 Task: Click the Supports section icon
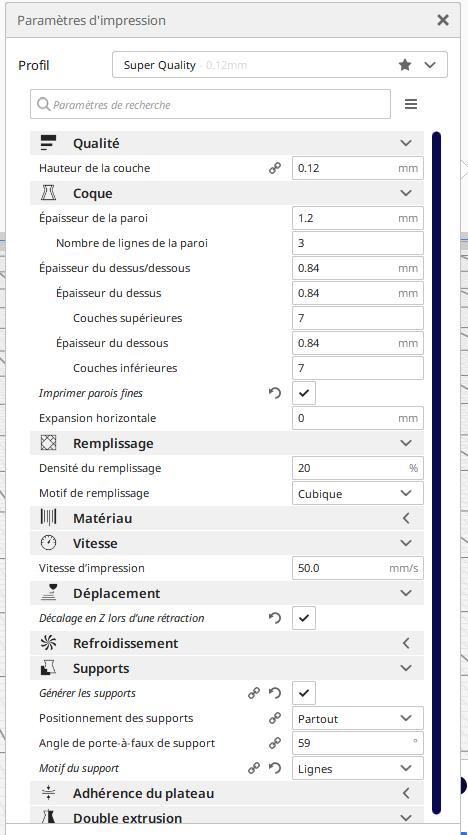click(x=48, y=668)
